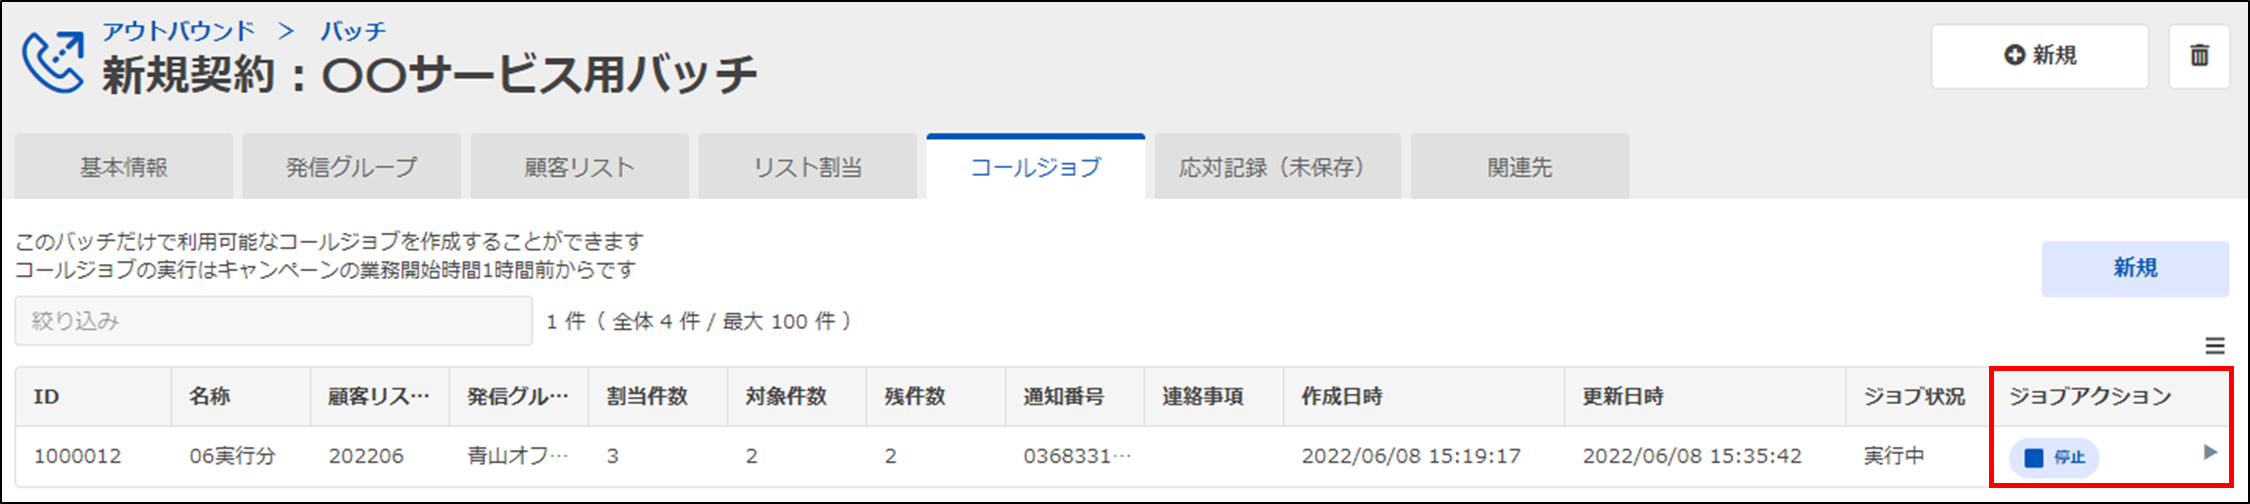Open the 応対記録（未保存） tab
Image resolution: width=2250 pixels, height=504 pixels.
[x=1272, y=167]
